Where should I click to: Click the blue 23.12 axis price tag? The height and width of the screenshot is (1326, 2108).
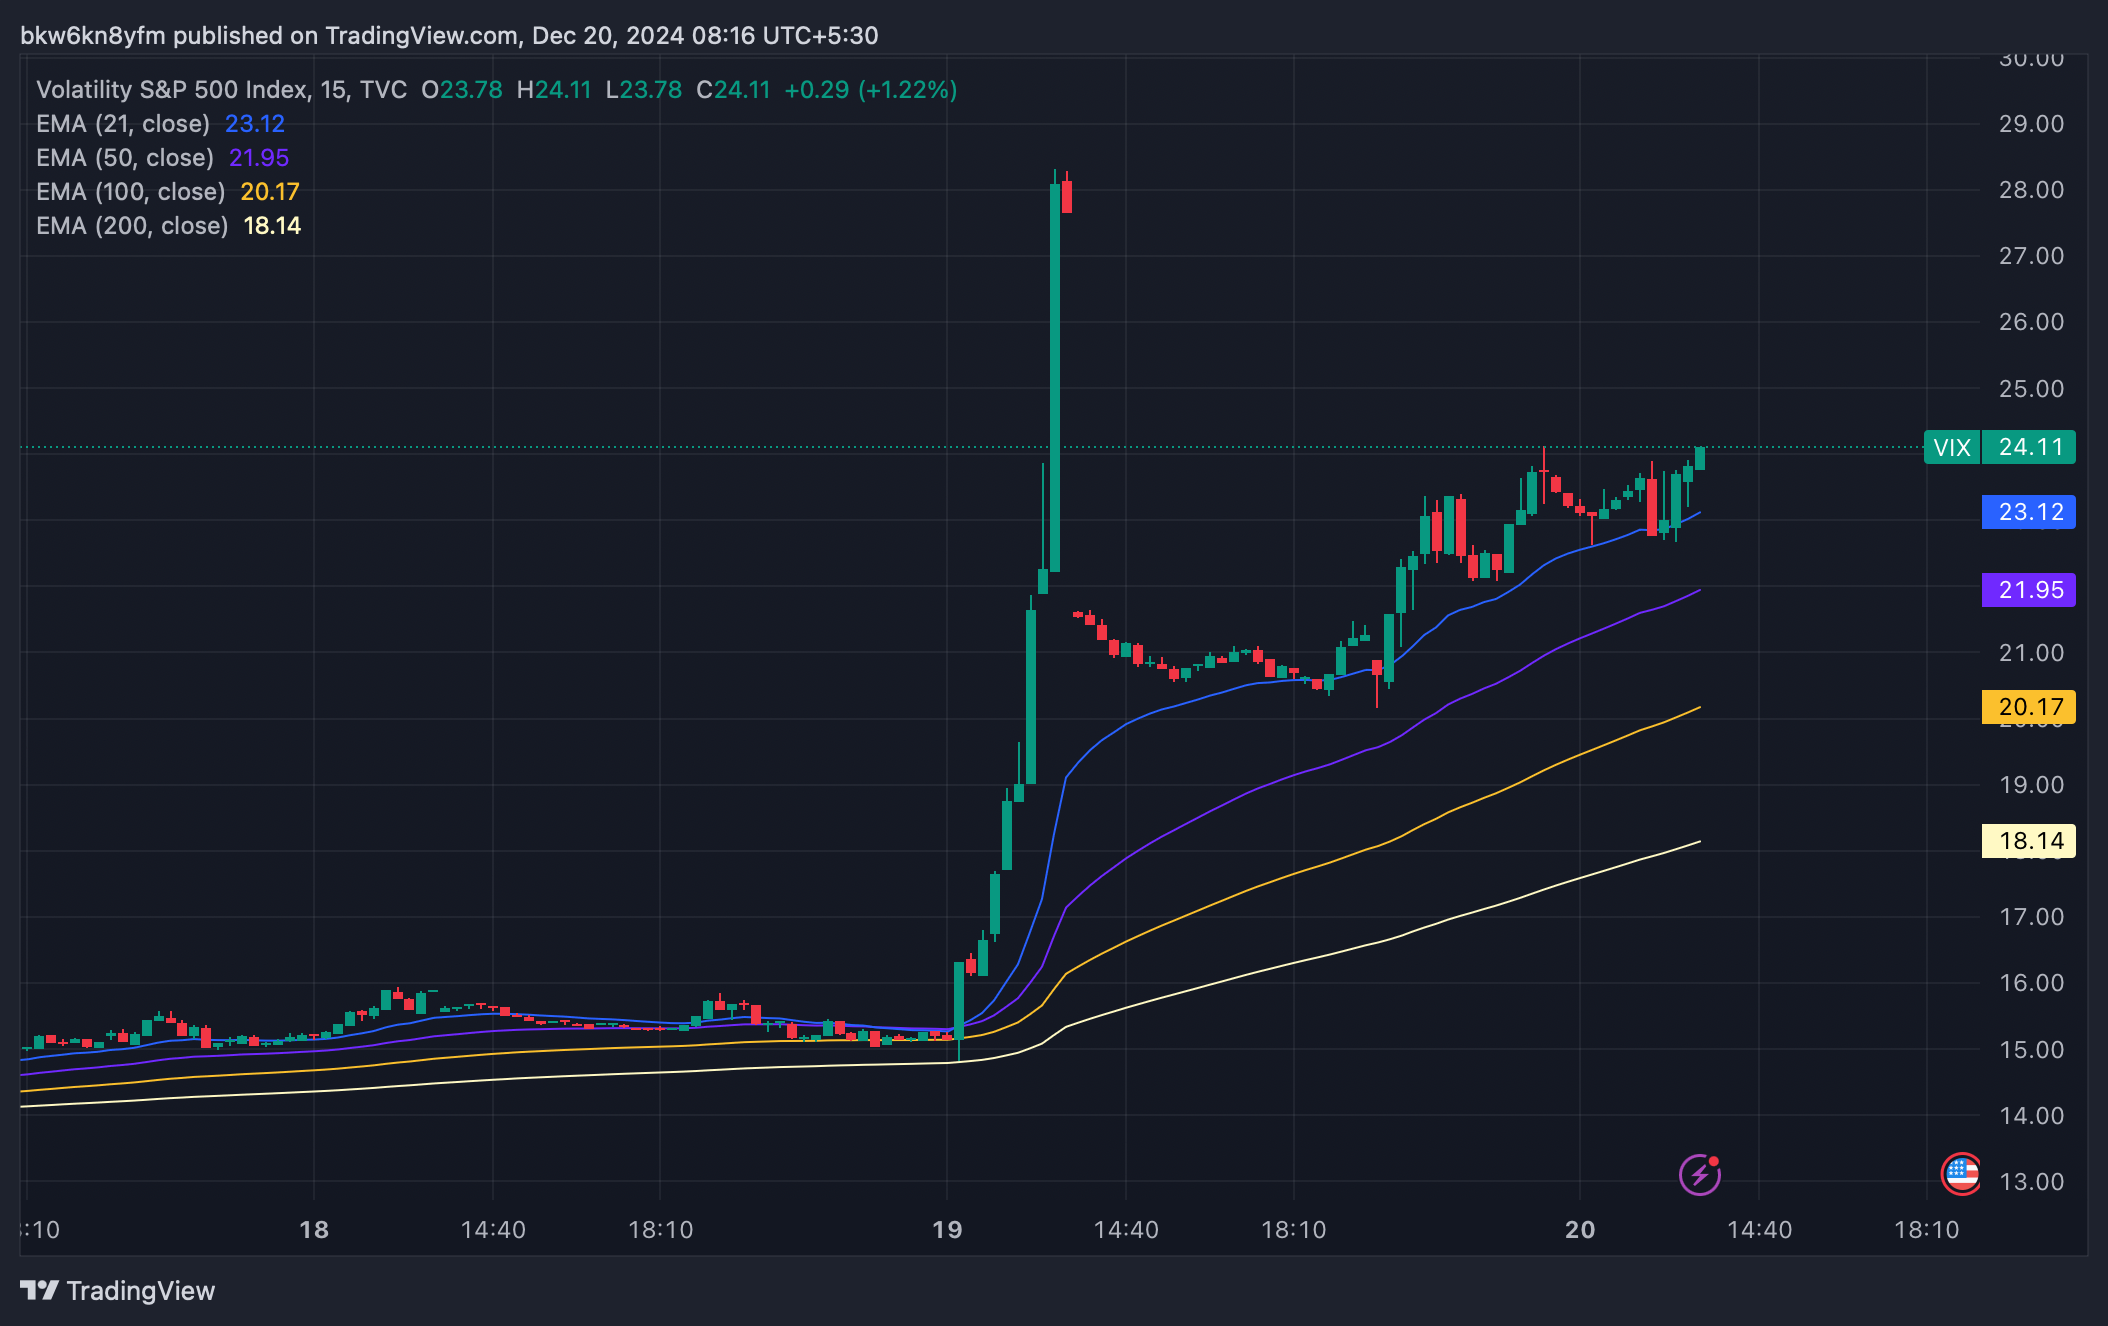click(2029, 512)
